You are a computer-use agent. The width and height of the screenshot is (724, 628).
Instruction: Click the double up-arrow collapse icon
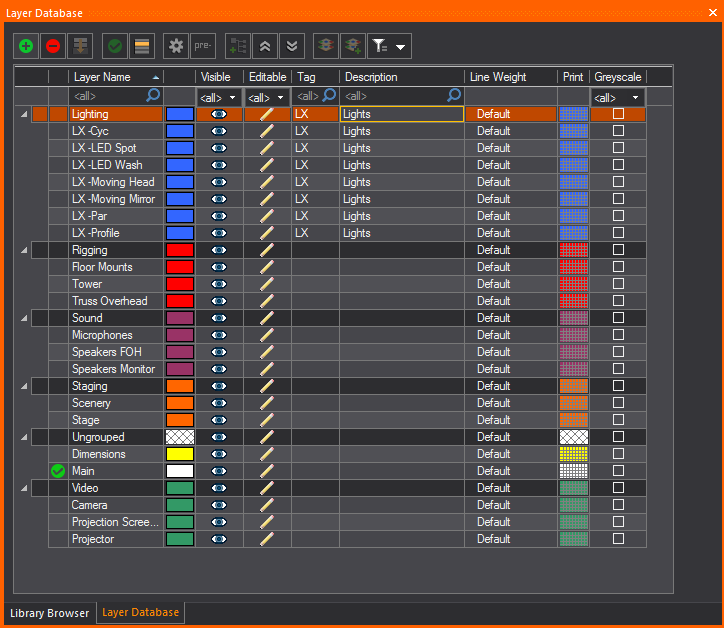pos(264,46)
